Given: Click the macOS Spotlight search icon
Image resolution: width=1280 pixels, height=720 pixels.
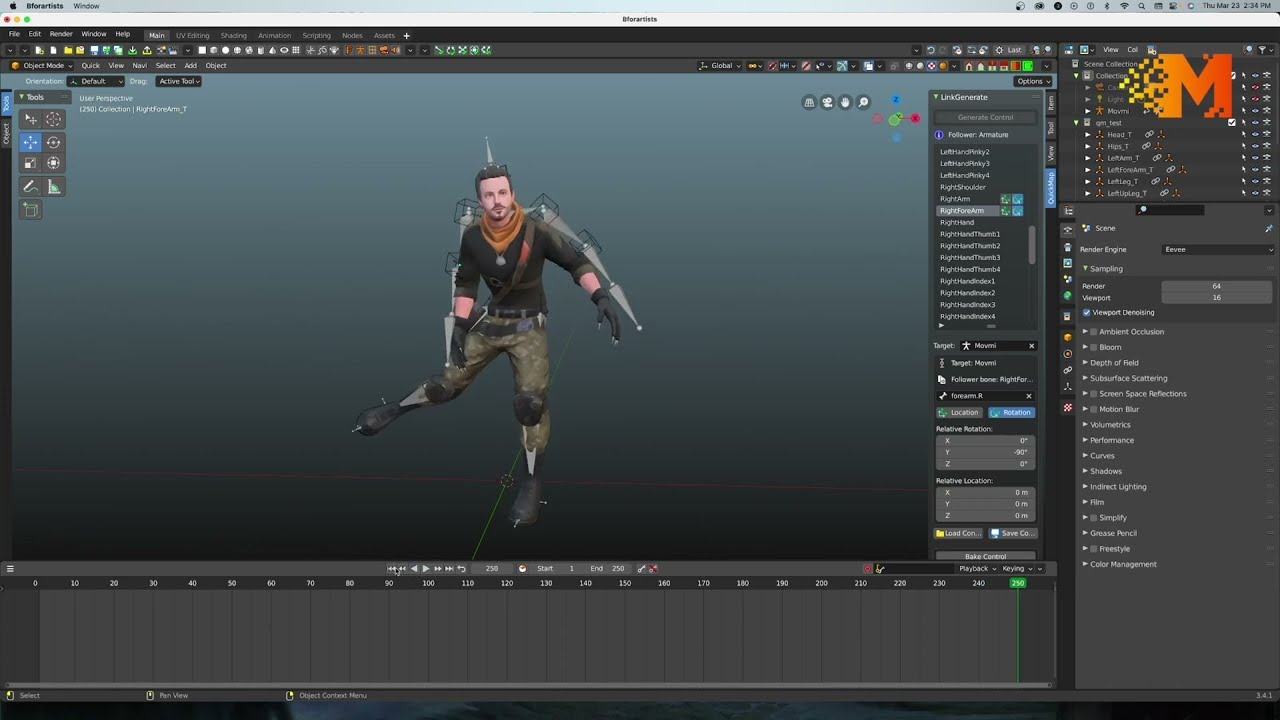Looking at the screenshot, I should tap(1143, 6).
